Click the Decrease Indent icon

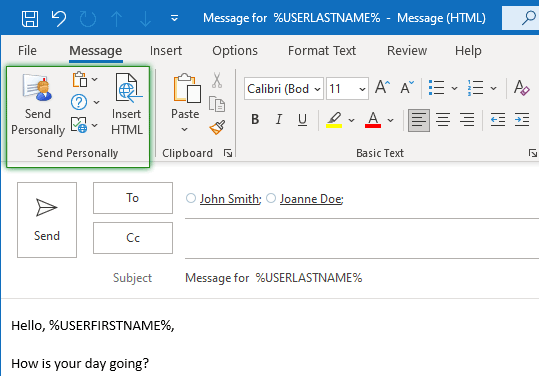point(498,120)
